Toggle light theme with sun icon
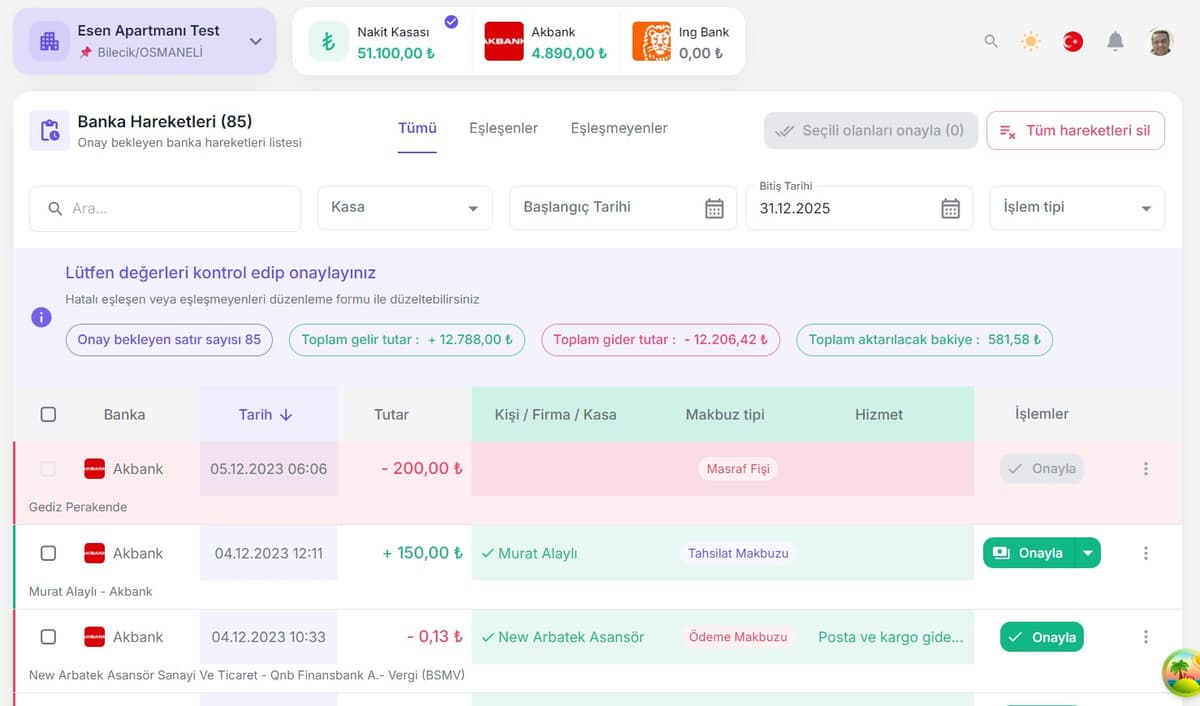The image size is (1200, 706). pyautogui.click(x=1031, y=41)
